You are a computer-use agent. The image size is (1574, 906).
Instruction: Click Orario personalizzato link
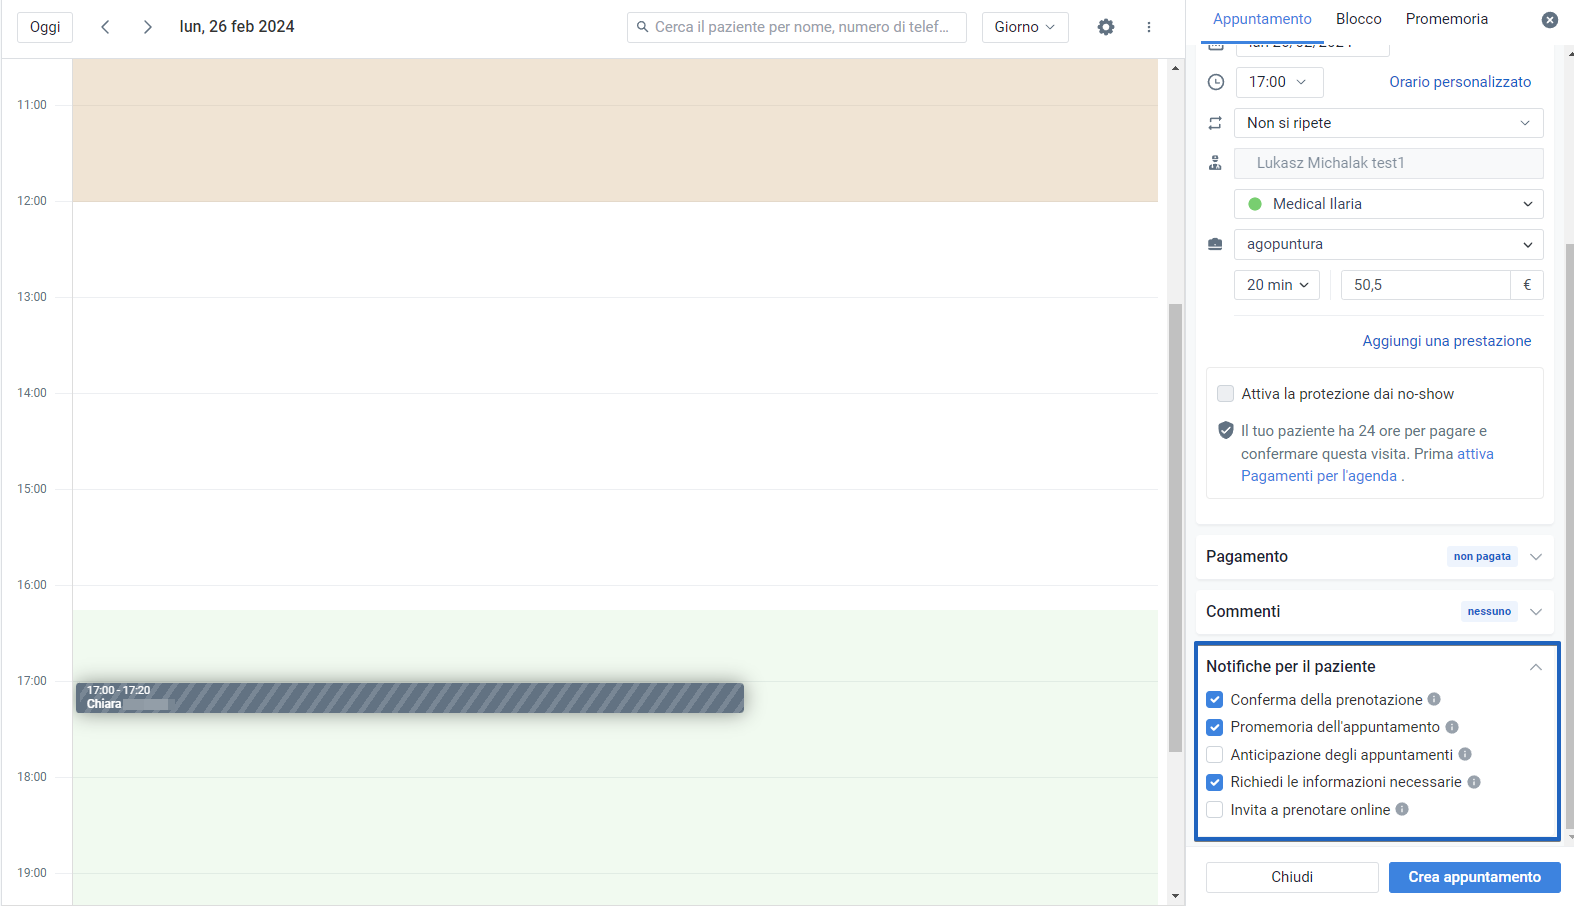[x=1460, y=82]
